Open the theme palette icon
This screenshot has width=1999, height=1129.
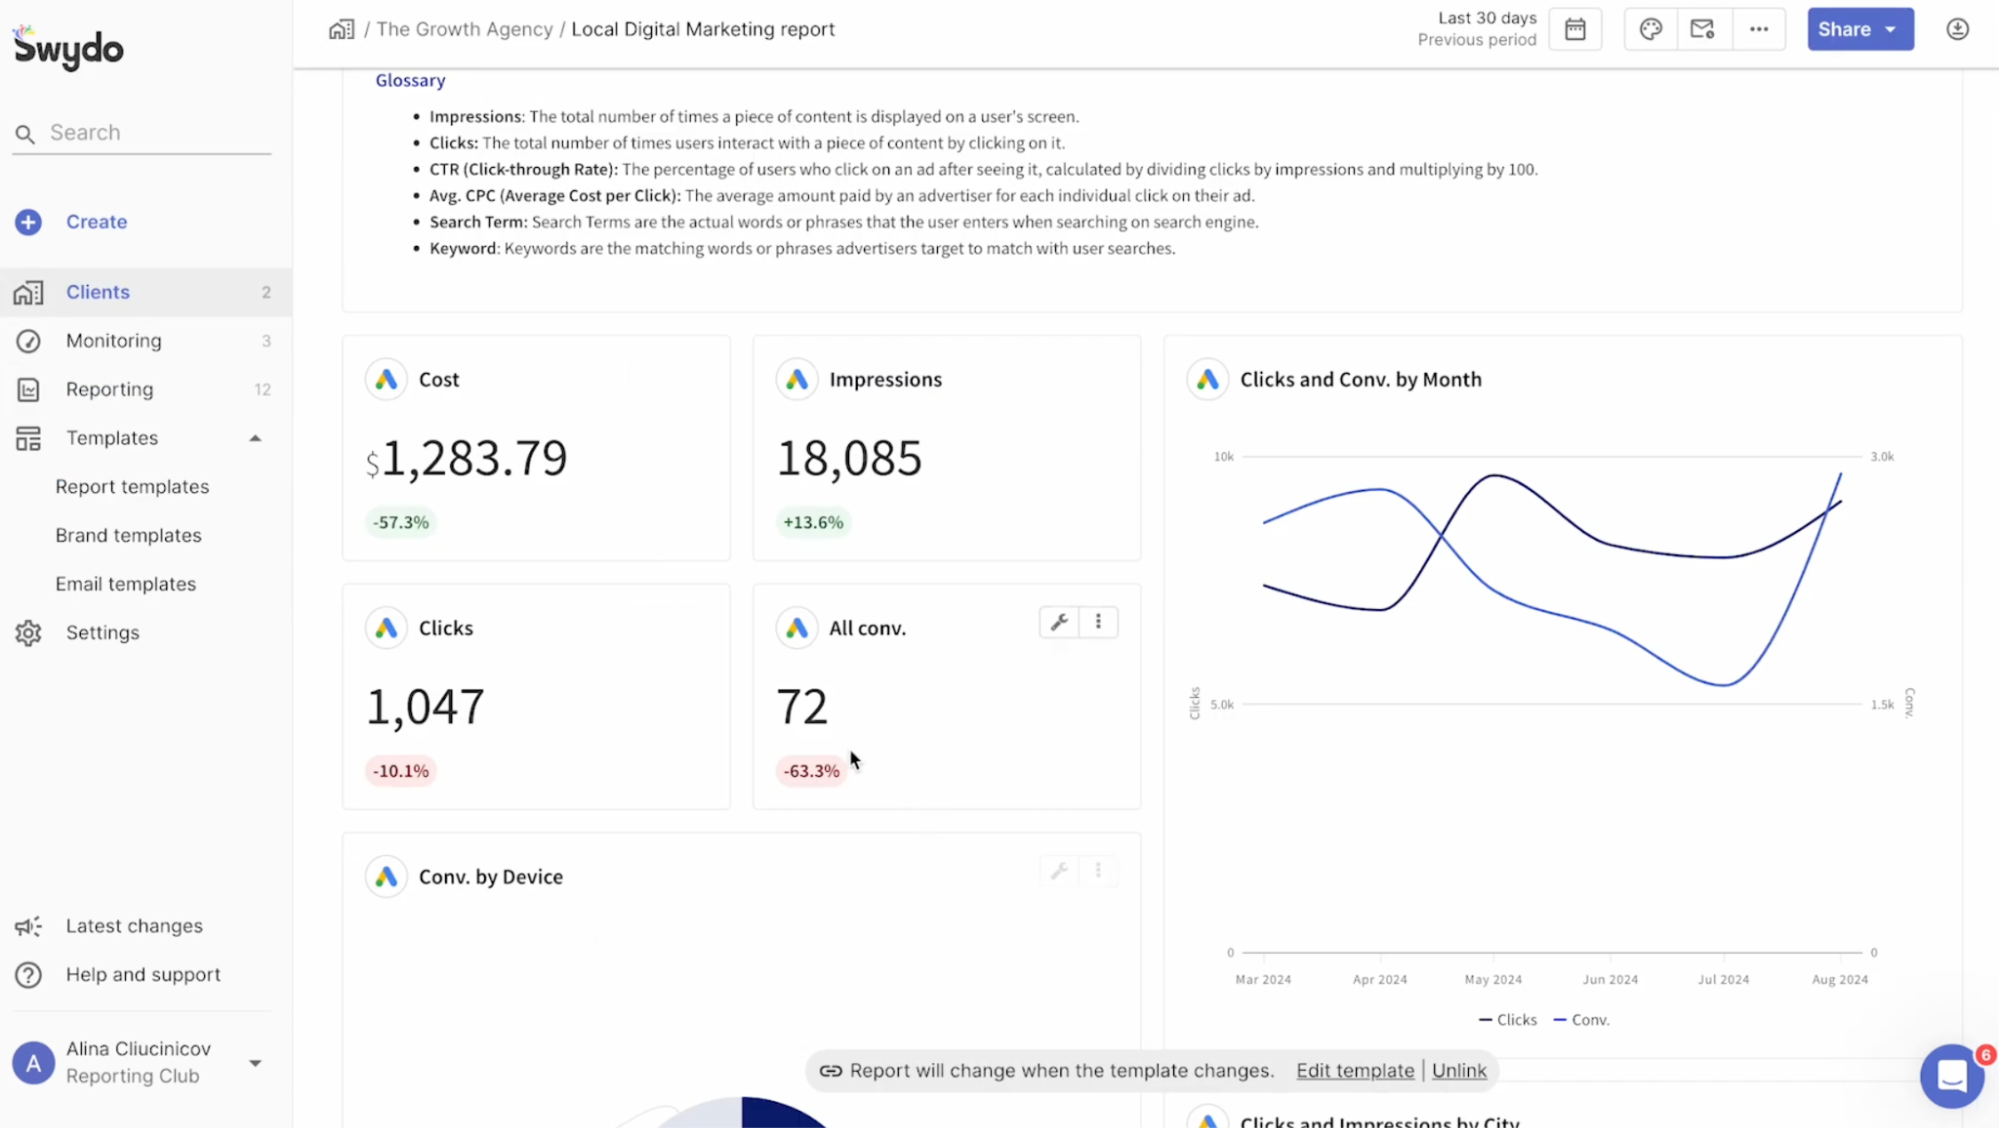coord(1650,29)
